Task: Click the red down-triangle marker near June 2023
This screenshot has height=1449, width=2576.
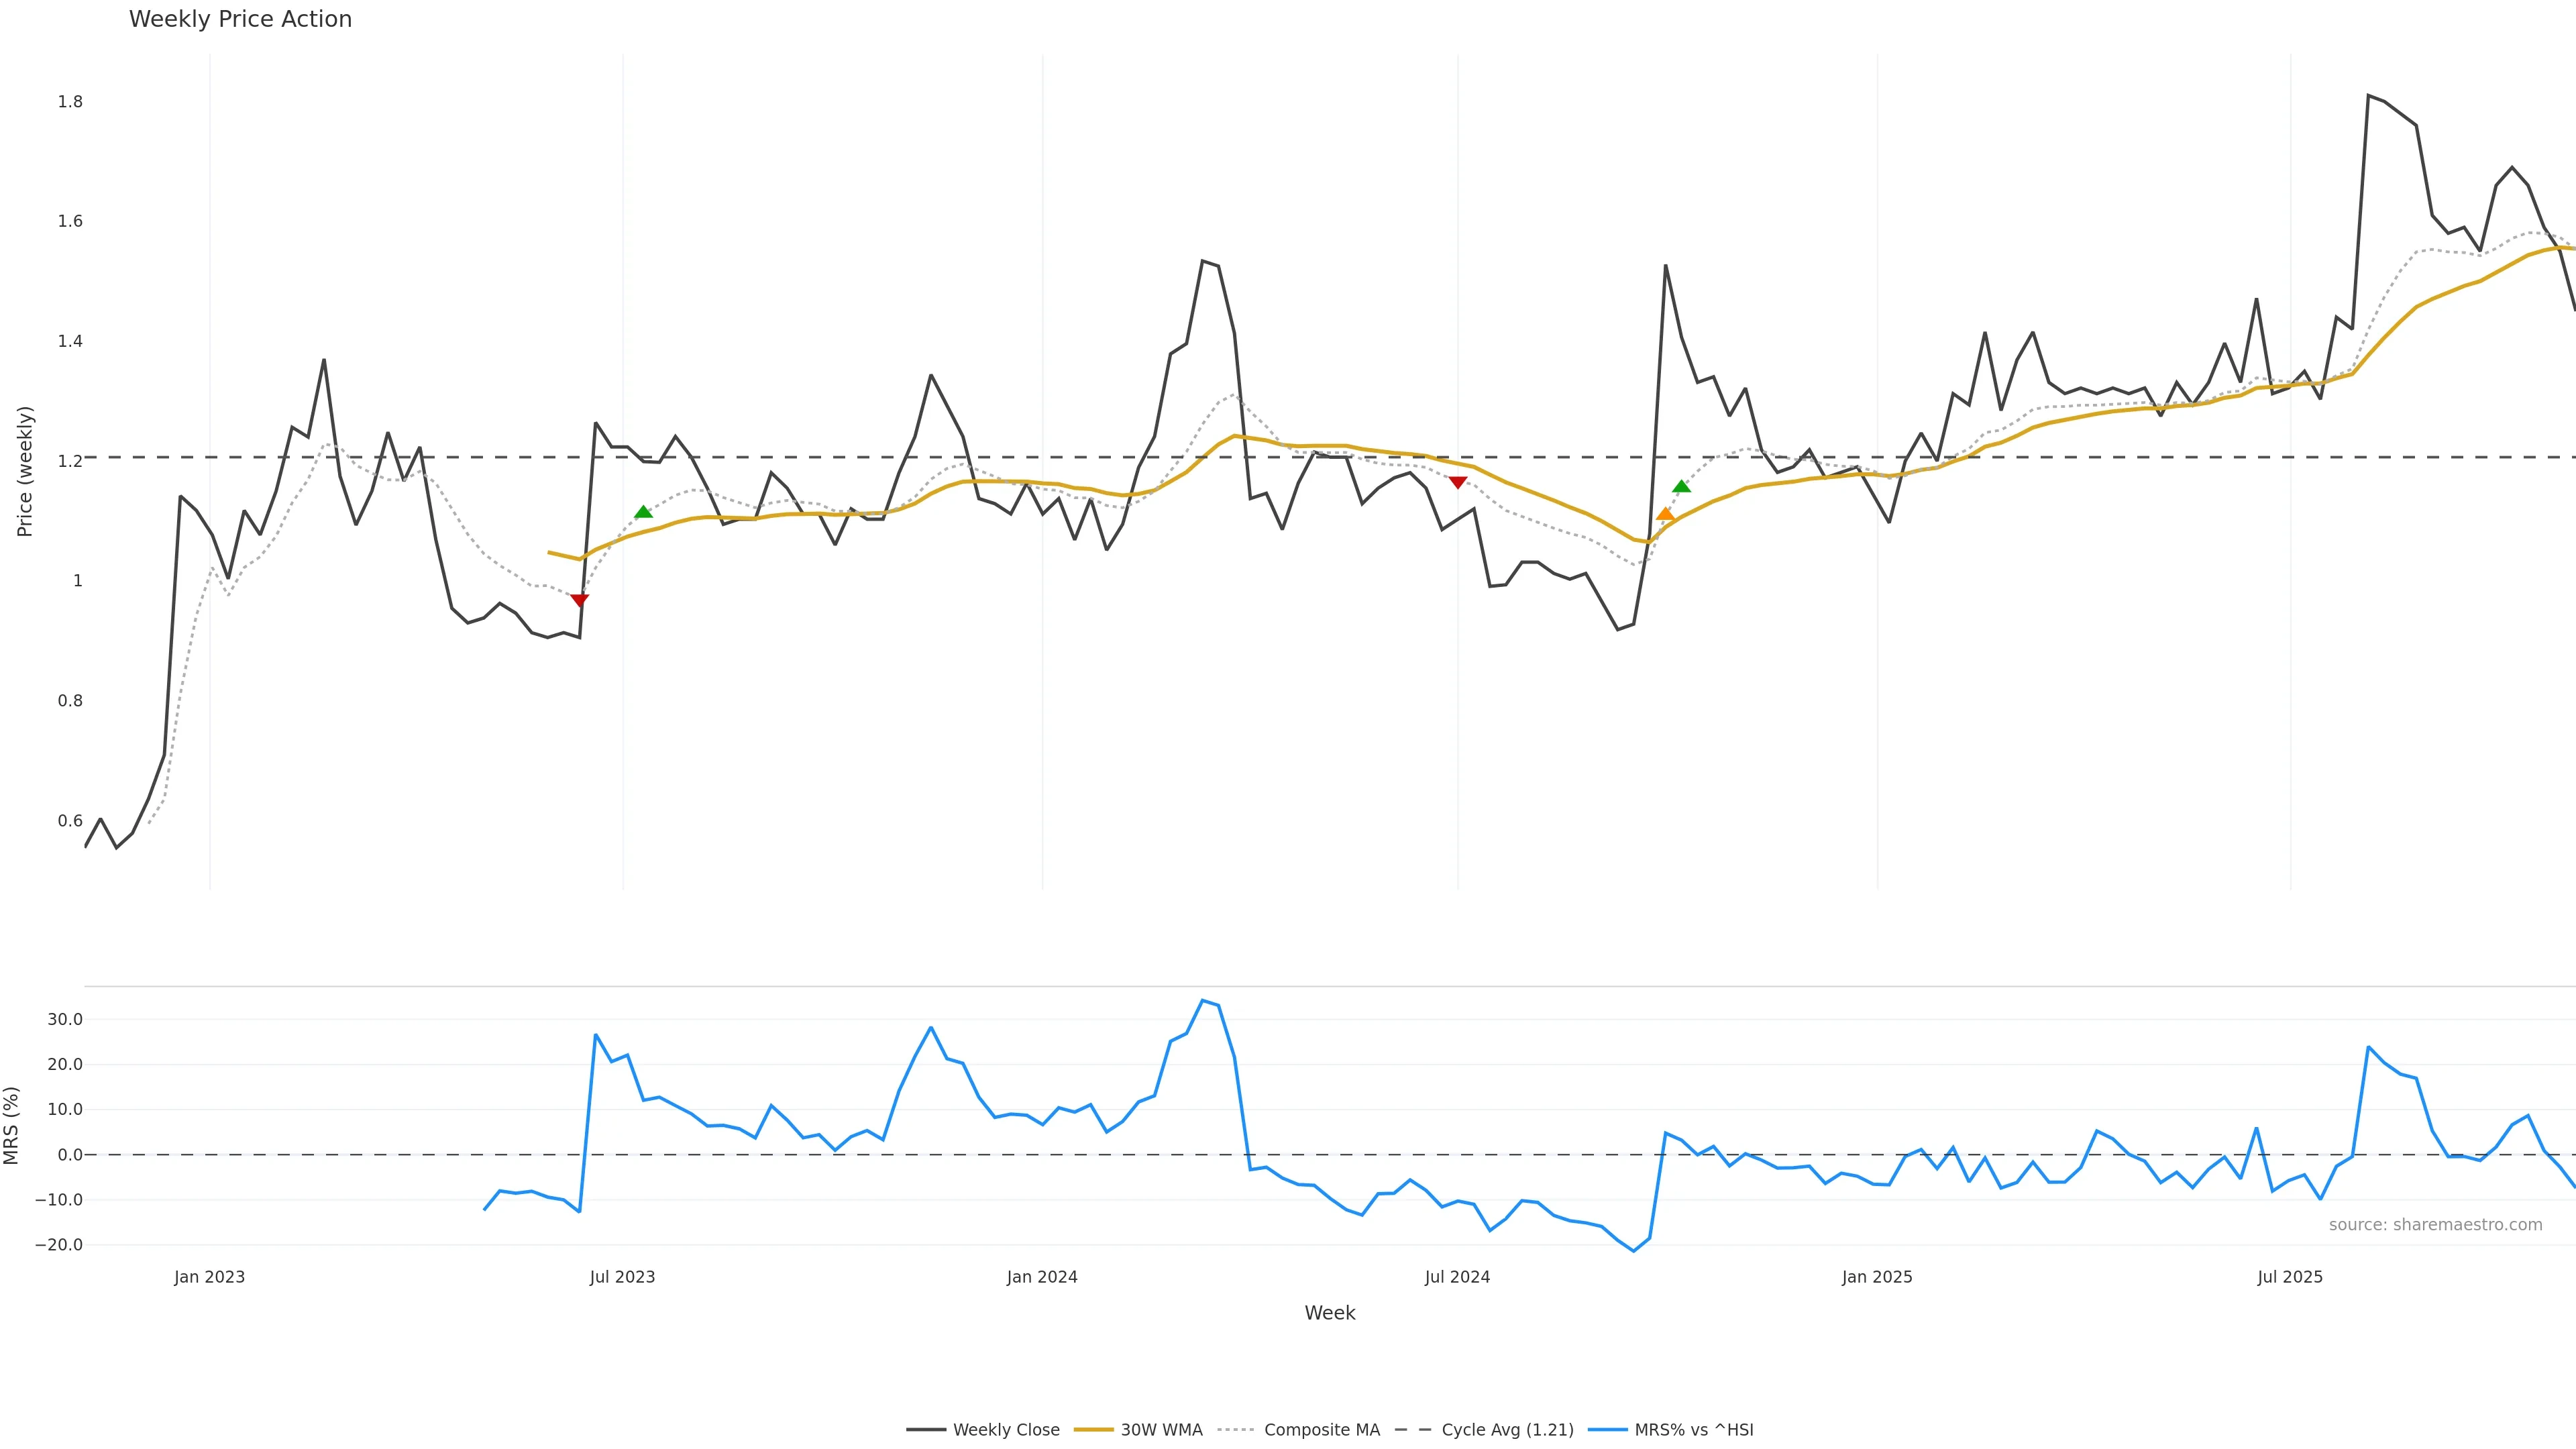Action: coord(579,600)
